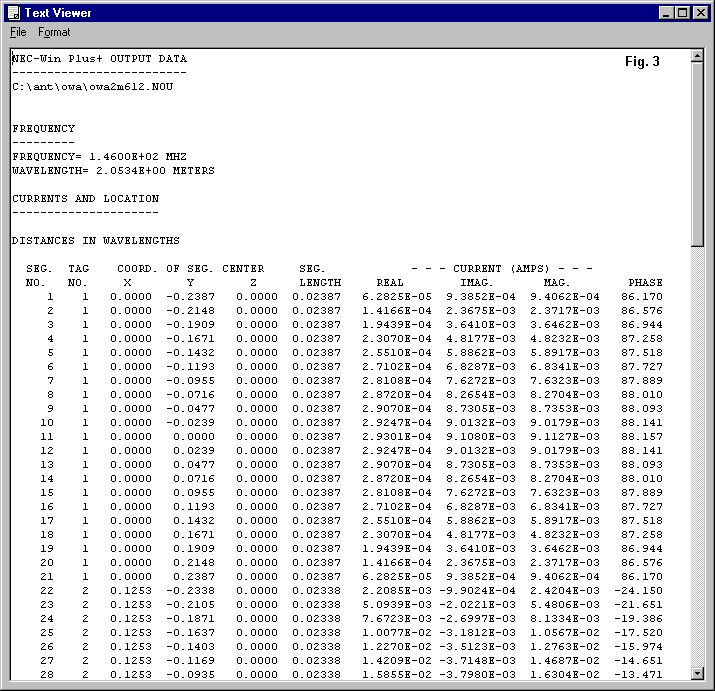The image size is (715, 691).
Task: Close the Text Viewer window
Action: point(699,12)
